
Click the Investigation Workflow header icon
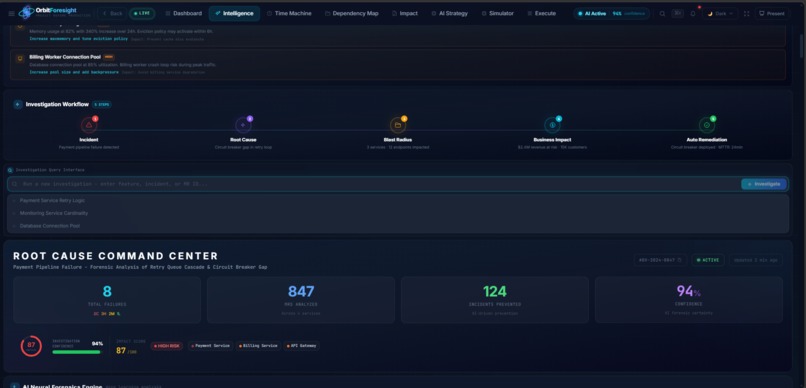pos(18,104)
